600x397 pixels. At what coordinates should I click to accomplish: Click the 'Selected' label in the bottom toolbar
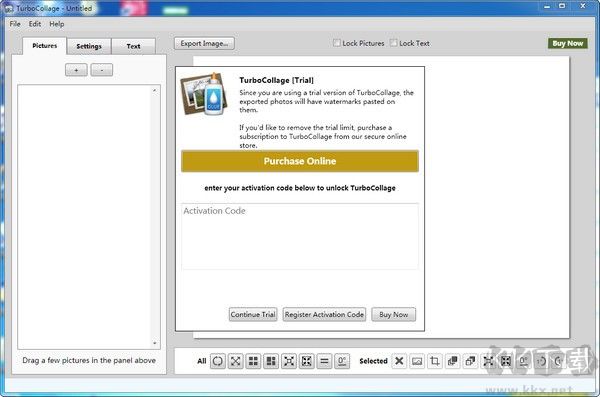click(x=373, y=361)
